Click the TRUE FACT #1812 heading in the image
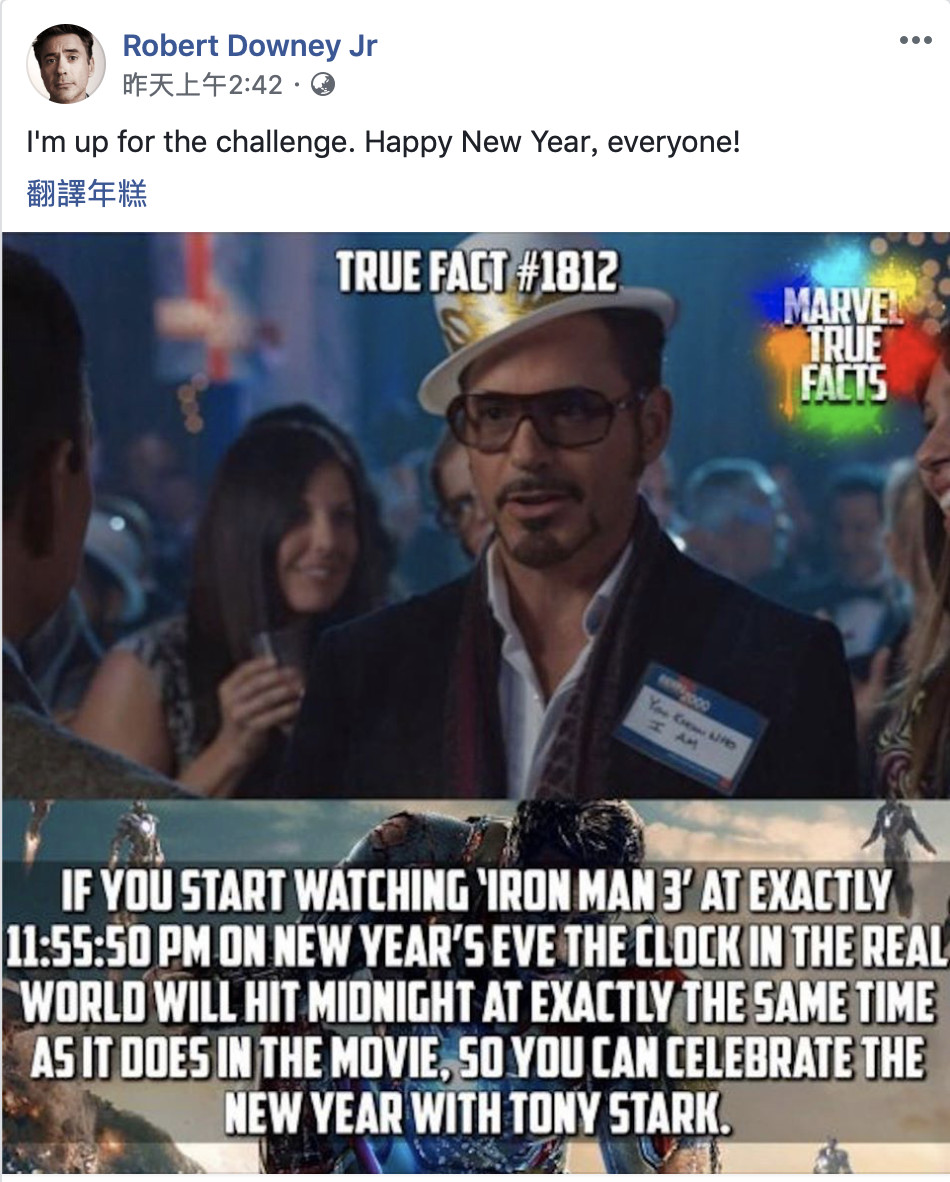 pyautogui.click(x=477, y=271)
